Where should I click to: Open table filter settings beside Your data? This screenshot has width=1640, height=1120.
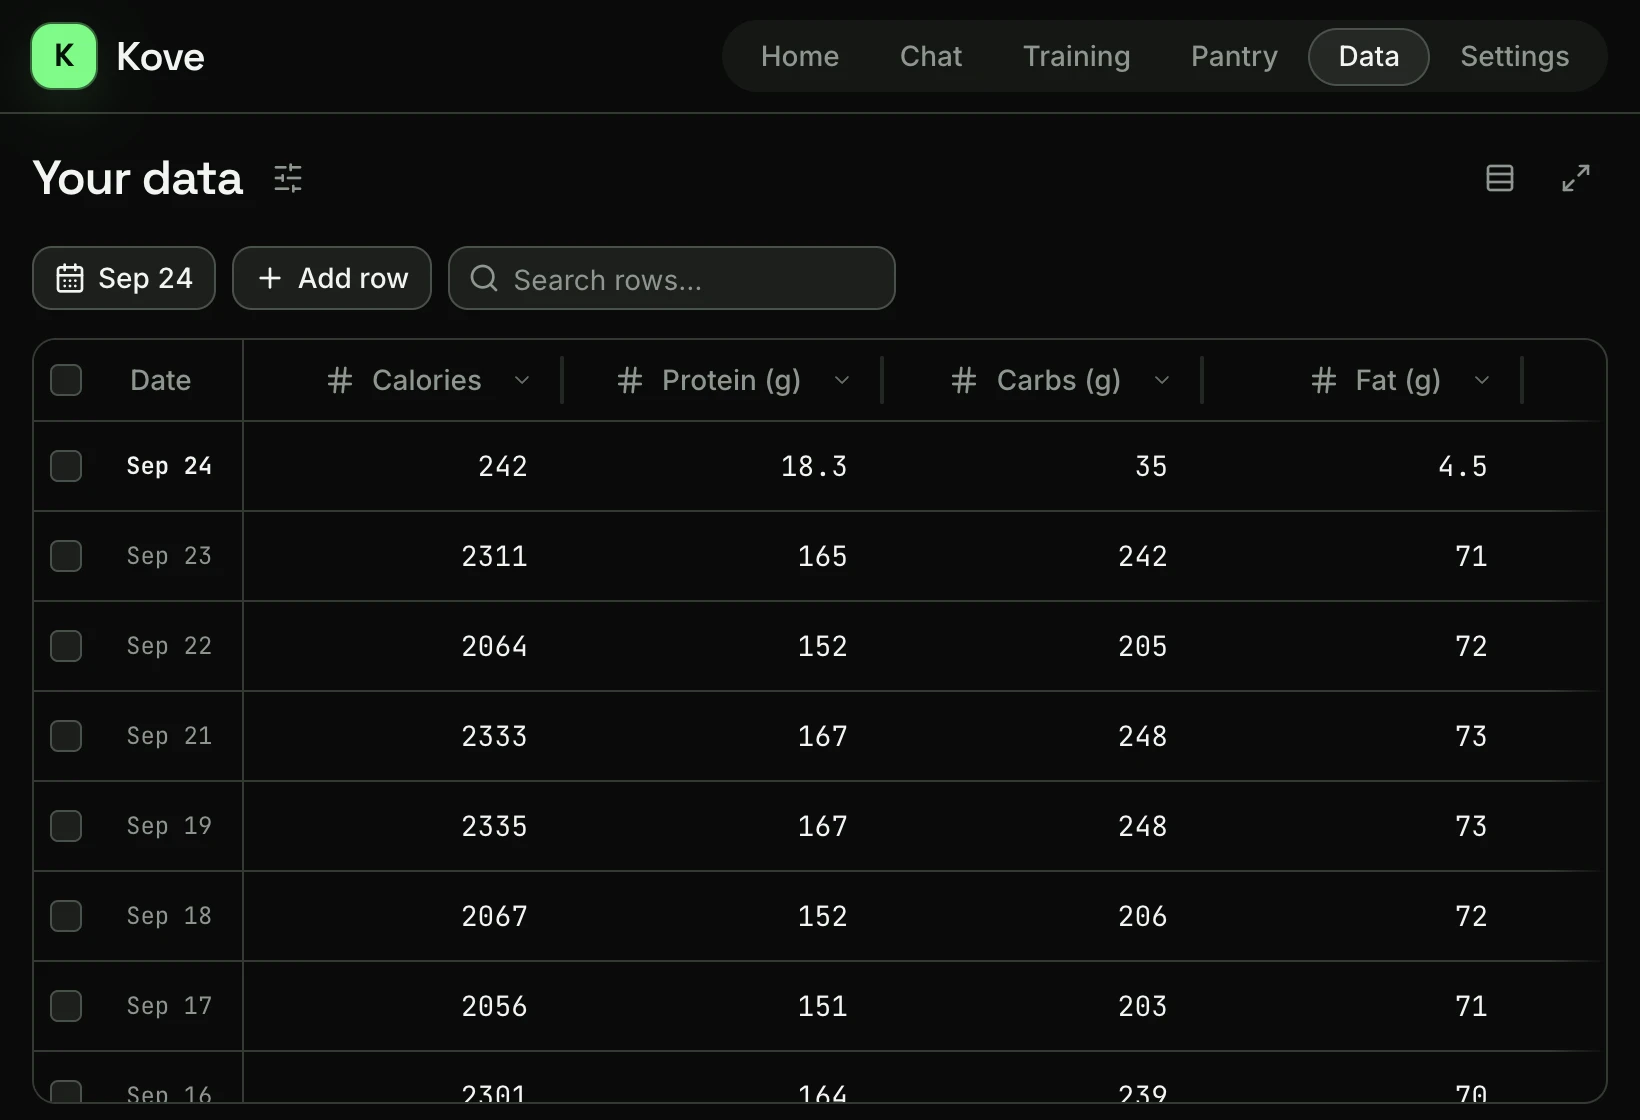point(288,178)
